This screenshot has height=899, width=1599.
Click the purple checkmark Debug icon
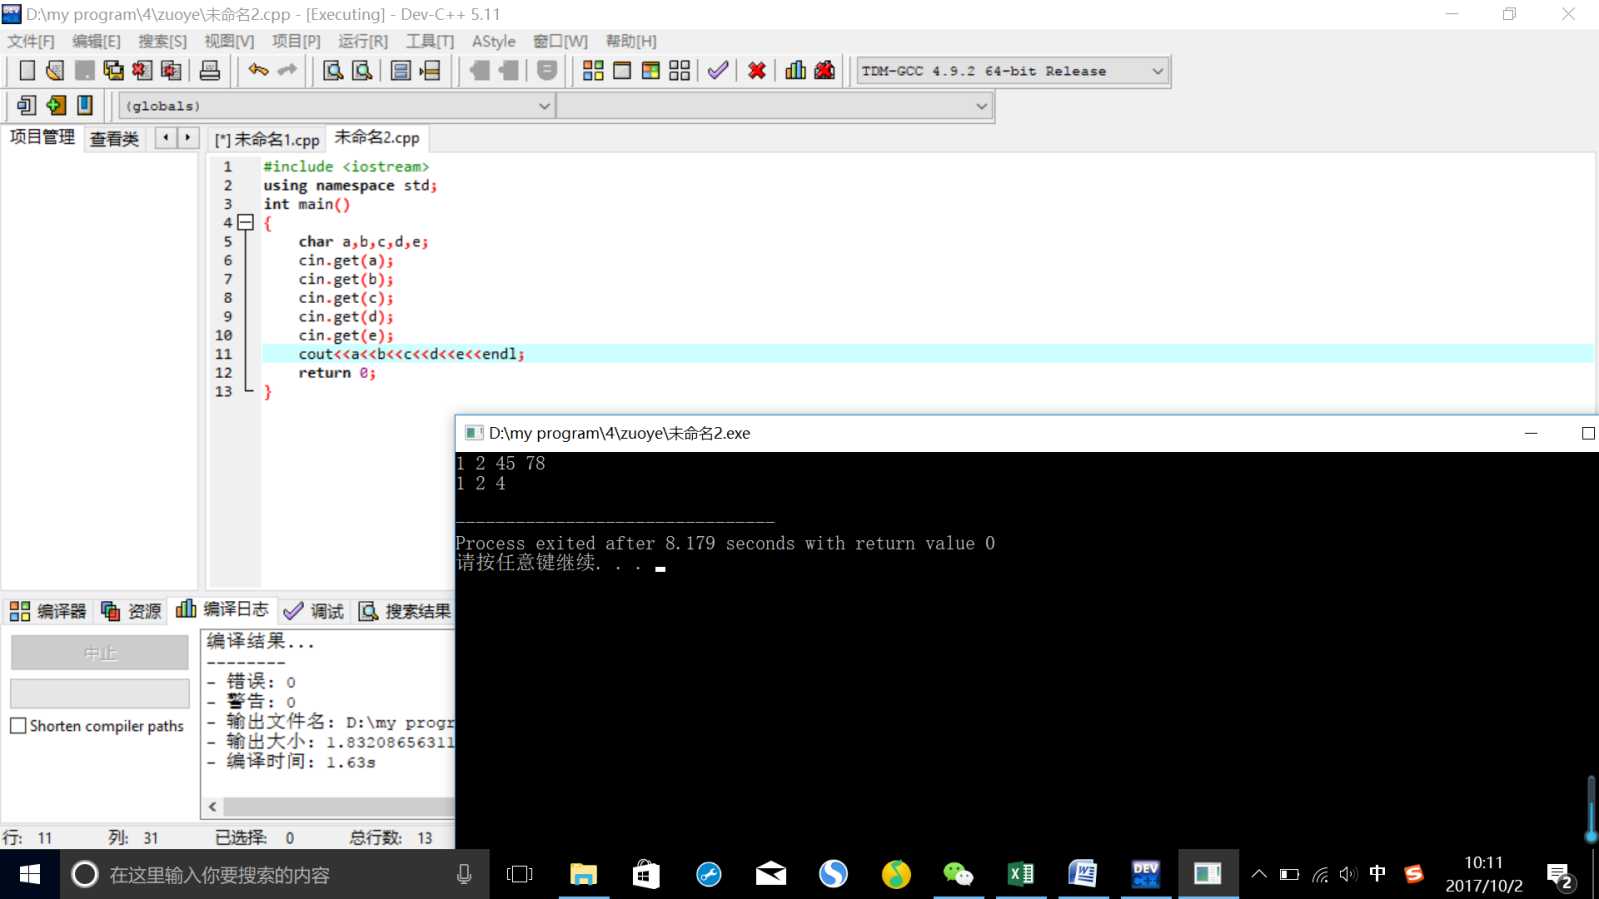pos(718,70)
